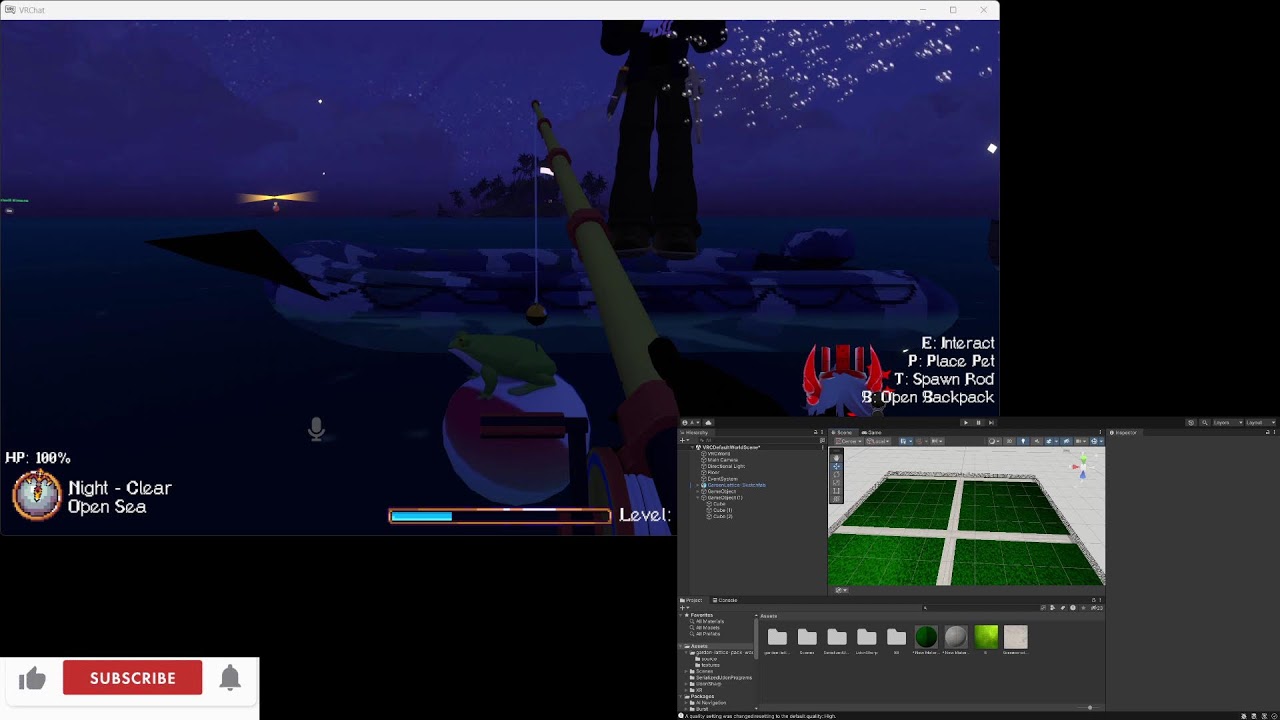Click the Project search field
The image size is (1280, 720).
pyautogui.click(x=980, y=608)
